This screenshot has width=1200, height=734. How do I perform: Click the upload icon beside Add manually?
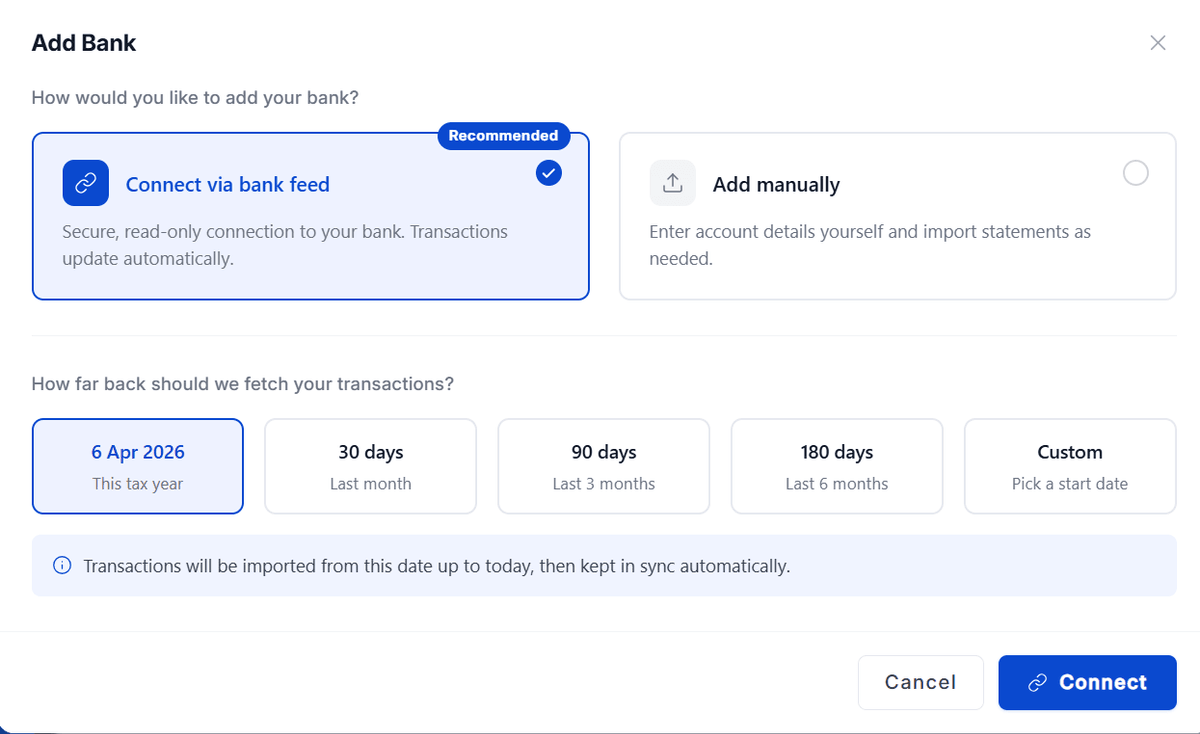(x=672, y=183)
